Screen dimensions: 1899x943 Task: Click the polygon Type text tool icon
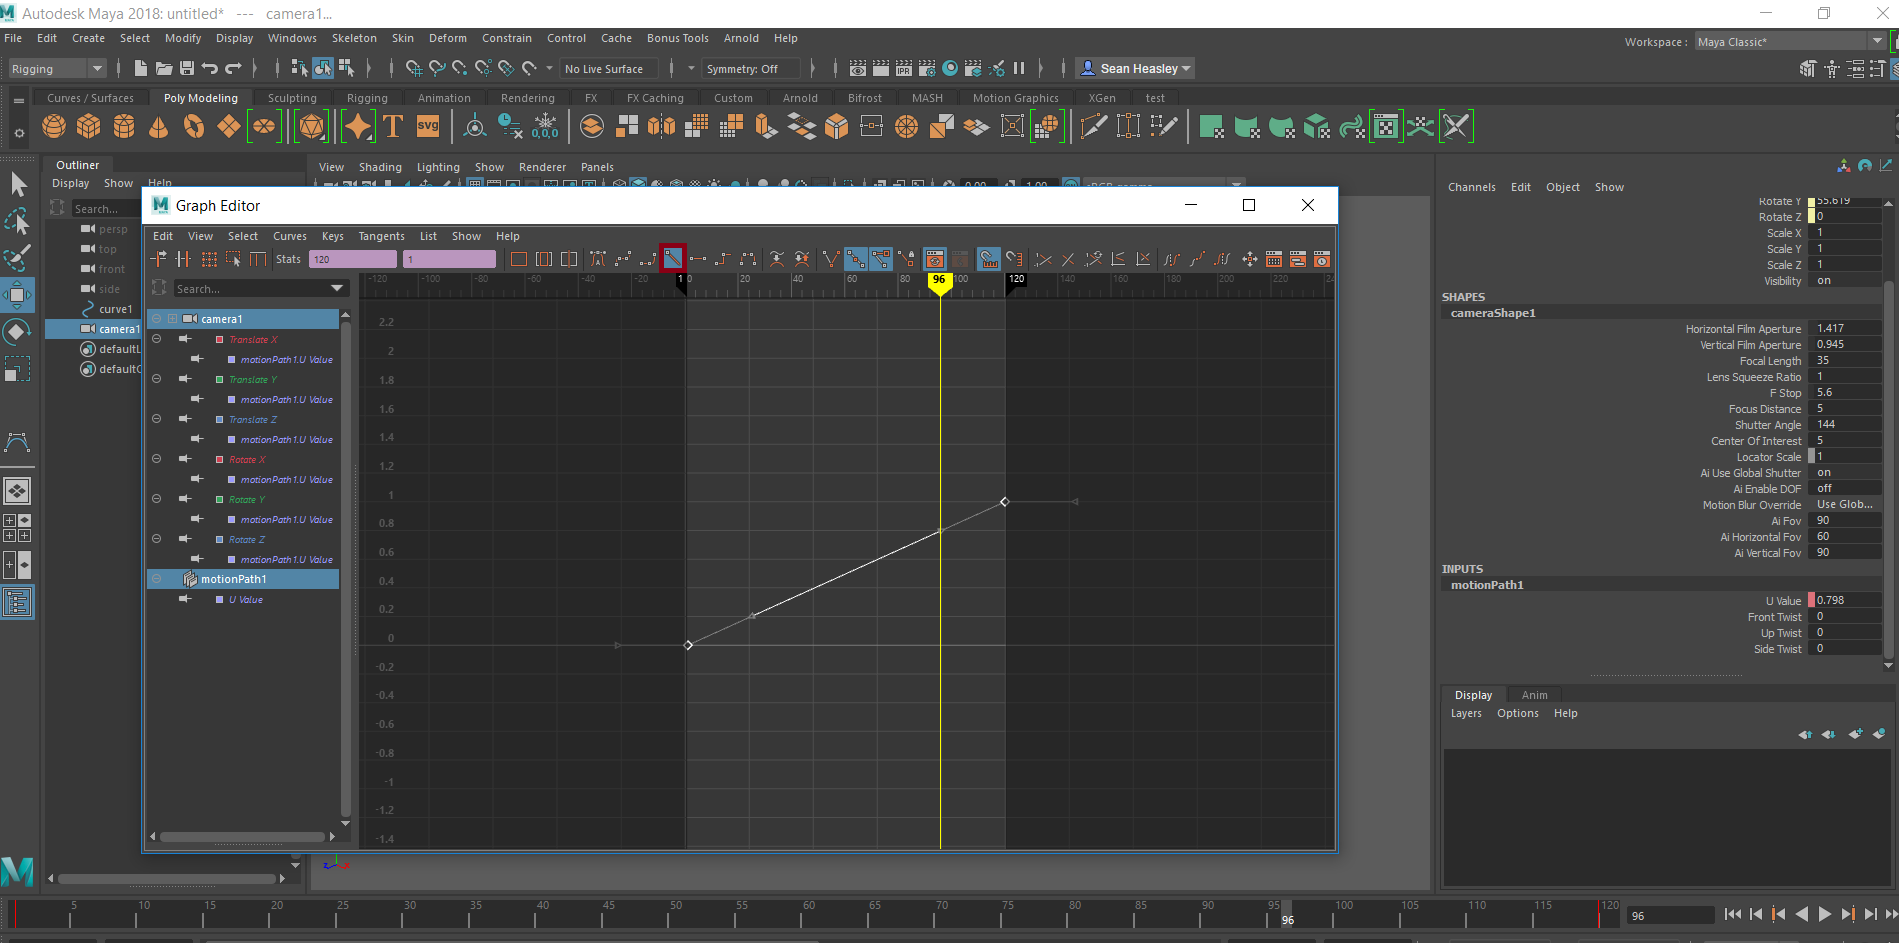(393, 127)
